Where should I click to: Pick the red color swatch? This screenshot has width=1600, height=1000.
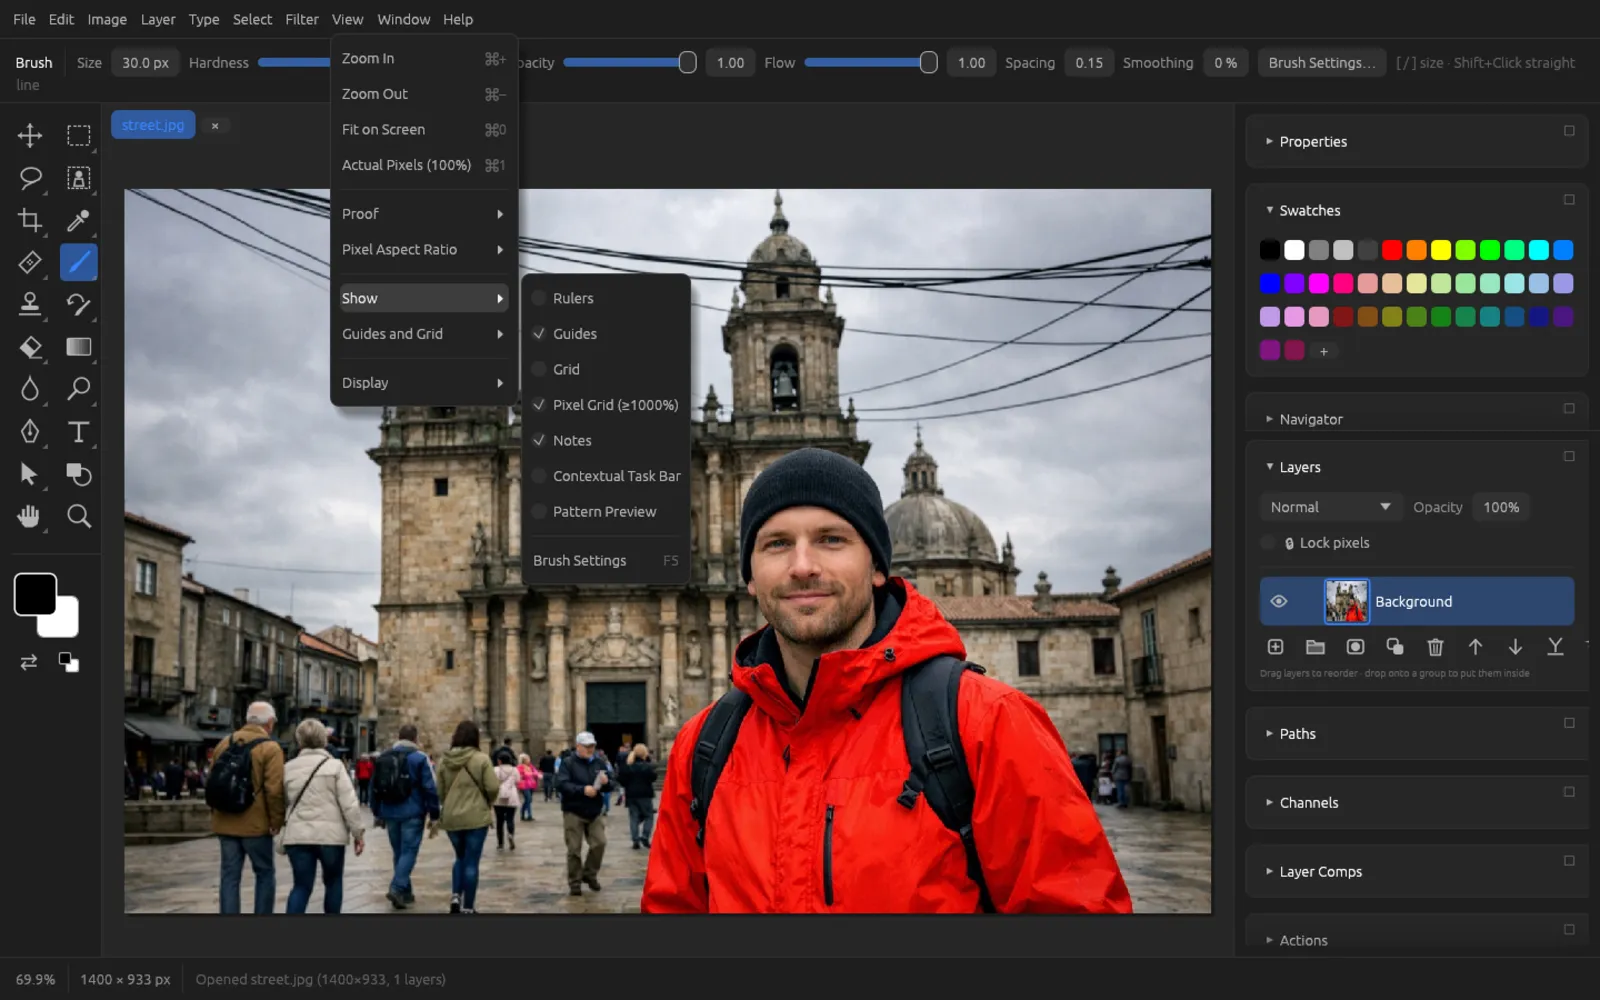click(x=1392, y=250)
